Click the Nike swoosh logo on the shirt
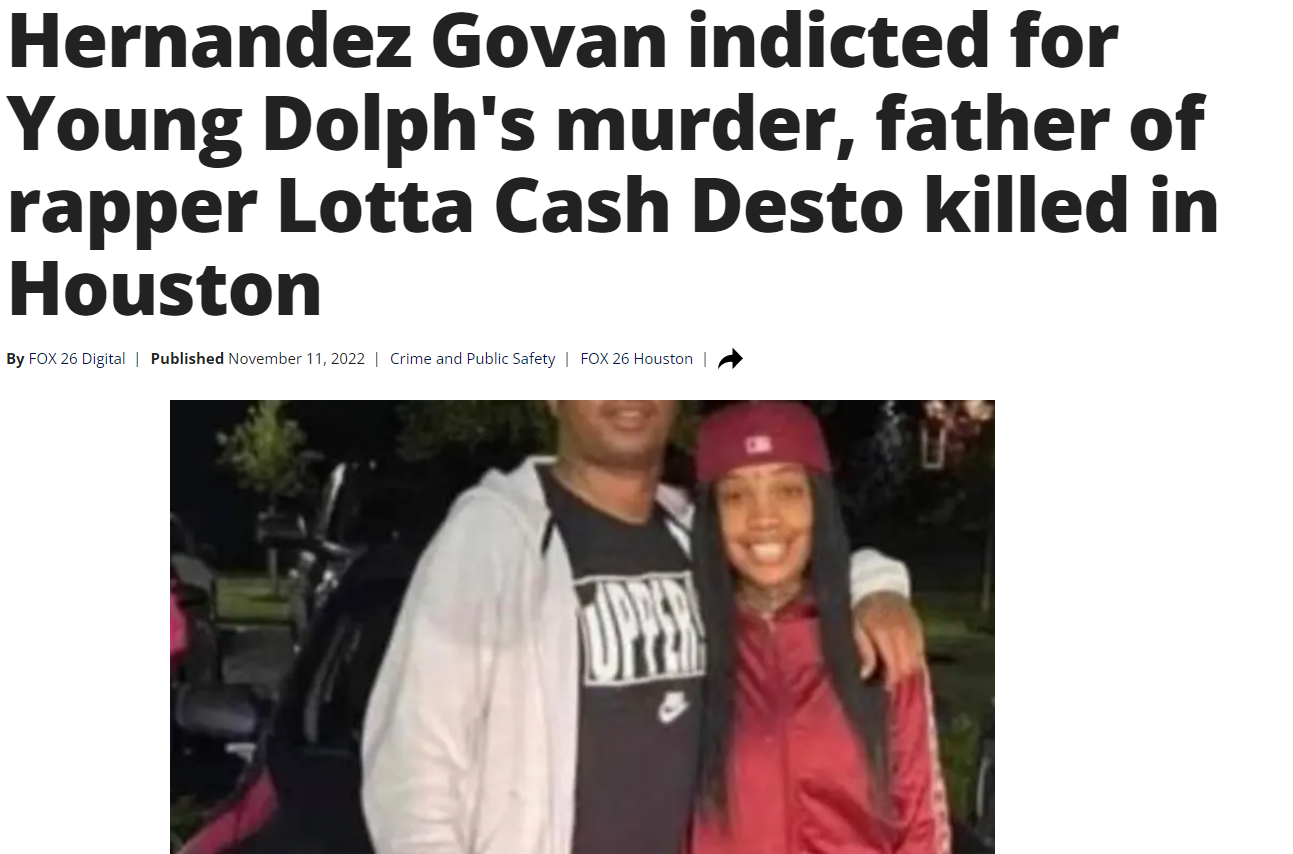This screenshot has height=854, width=1293. (x=674, y=707)
